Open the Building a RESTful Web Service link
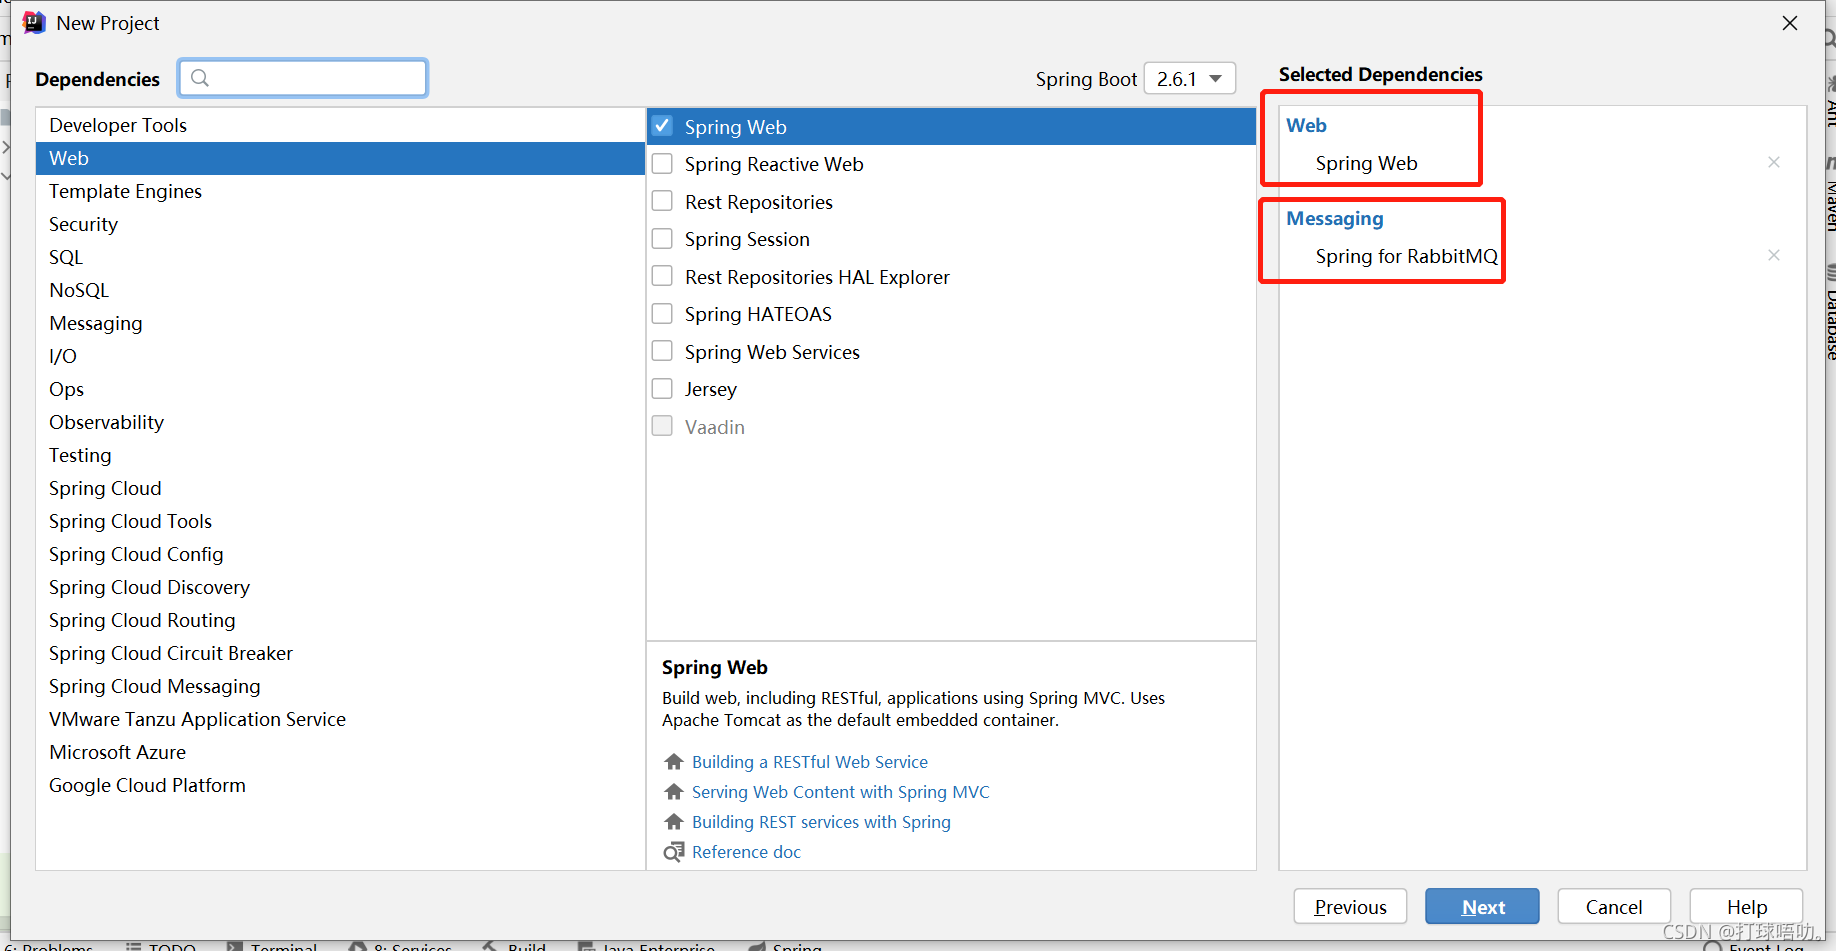1836x951 pixels. pos(810,762)
